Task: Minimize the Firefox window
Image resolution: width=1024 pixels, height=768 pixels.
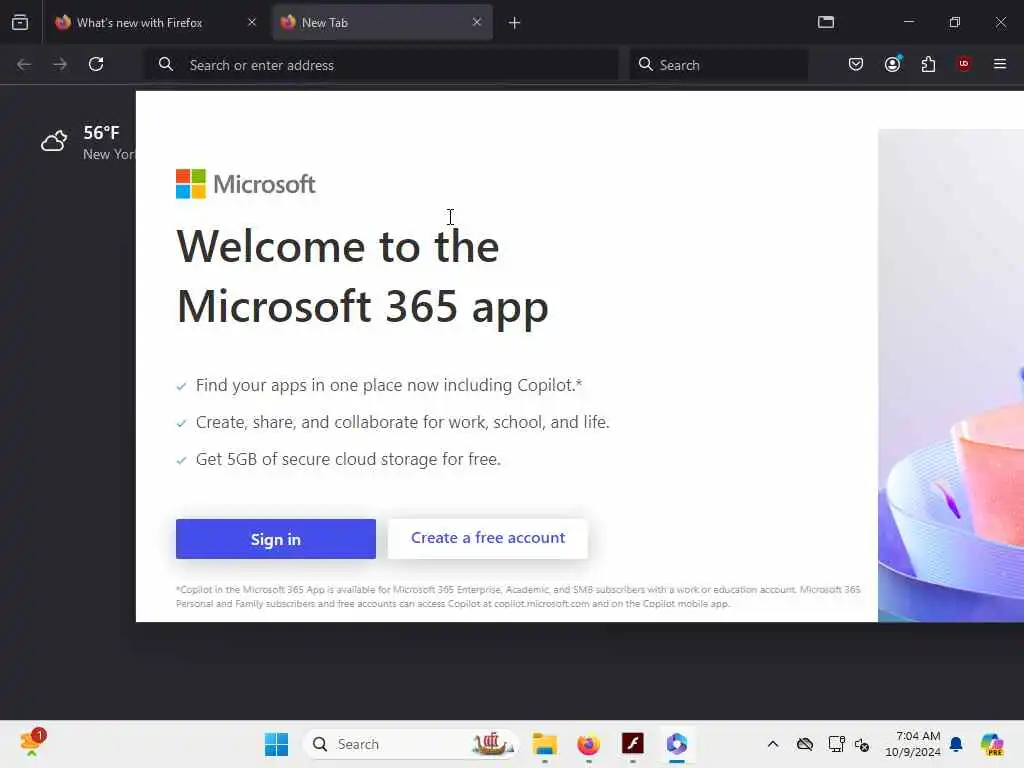Action: [908, 22]
